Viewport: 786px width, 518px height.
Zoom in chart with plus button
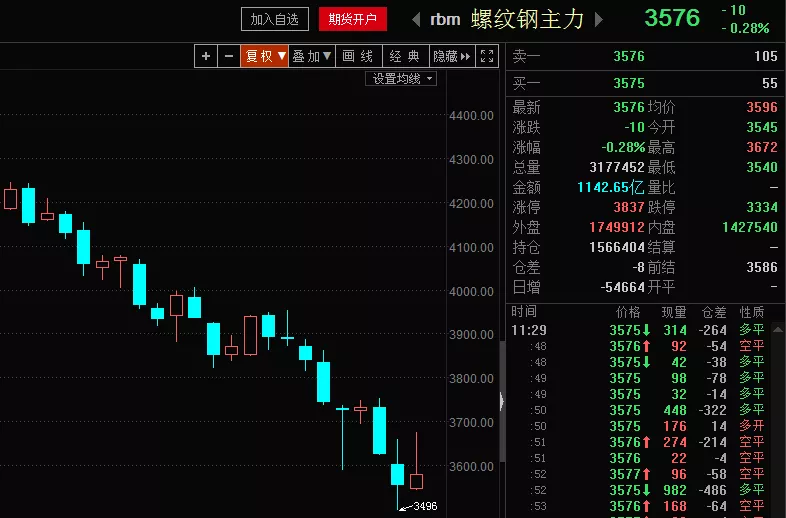[206, 56]
